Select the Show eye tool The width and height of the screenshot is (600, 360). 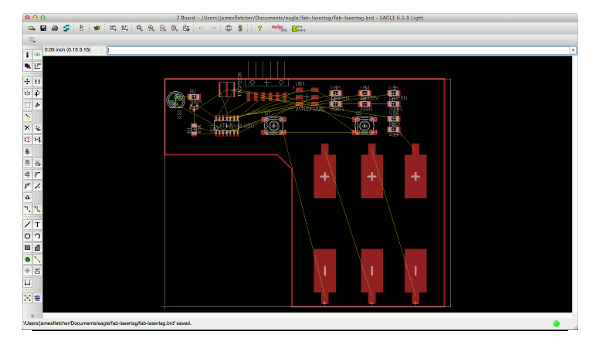37,55
